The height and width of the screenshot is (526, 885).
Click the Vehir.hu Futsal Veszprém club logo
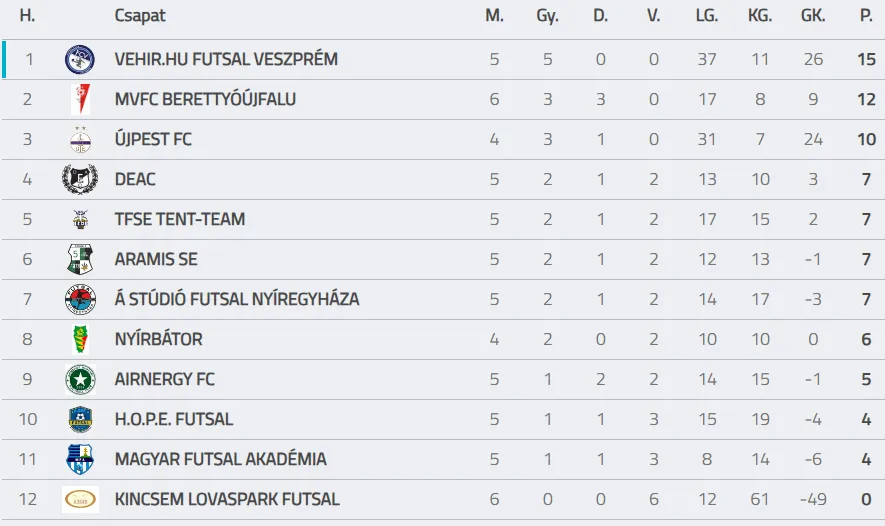80,59
